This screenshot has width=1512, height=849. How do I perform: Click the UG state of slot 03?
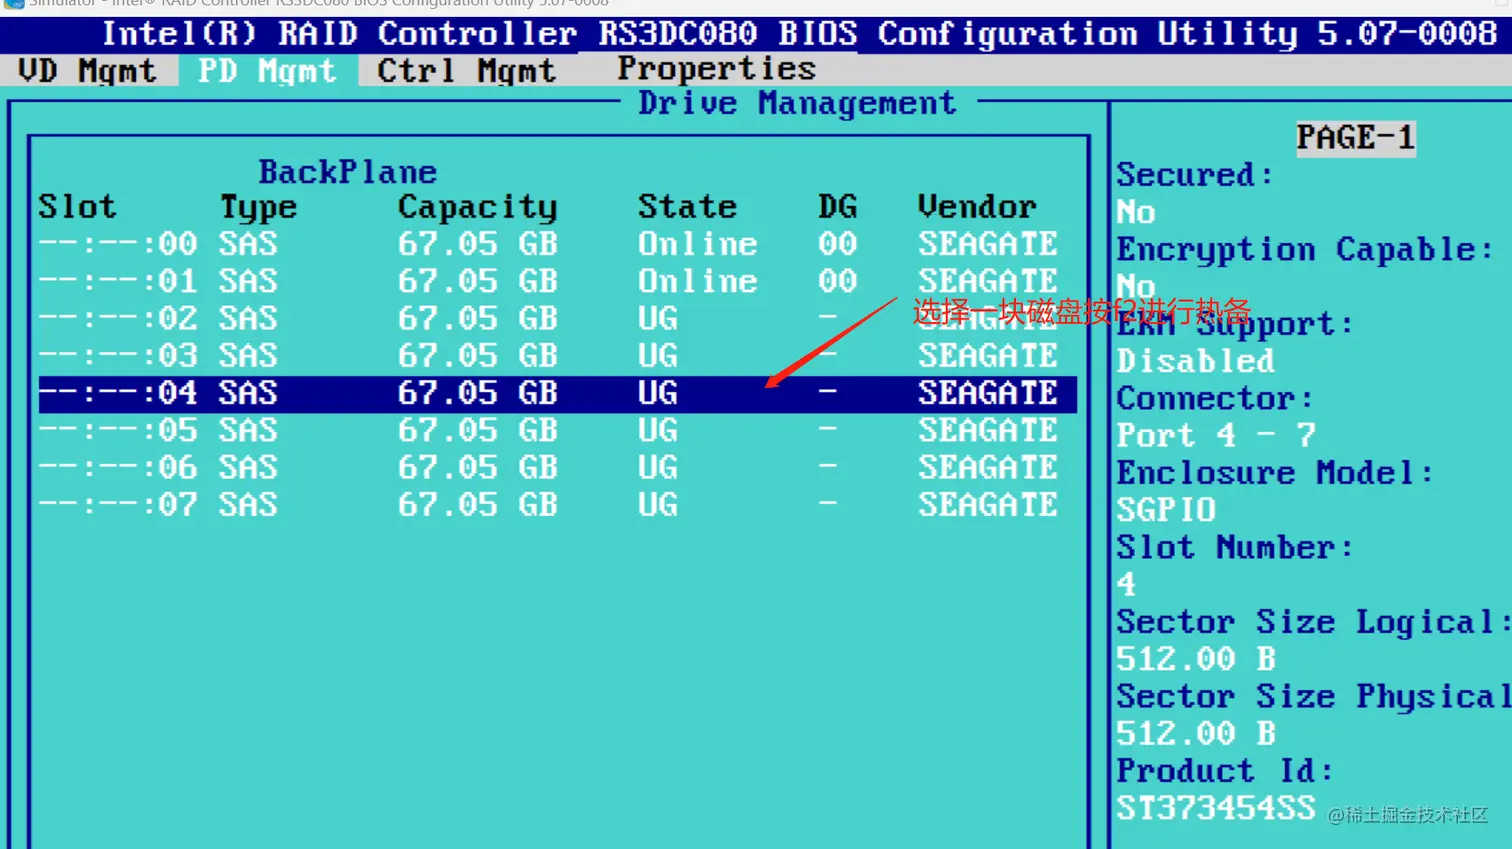(658, 356)
